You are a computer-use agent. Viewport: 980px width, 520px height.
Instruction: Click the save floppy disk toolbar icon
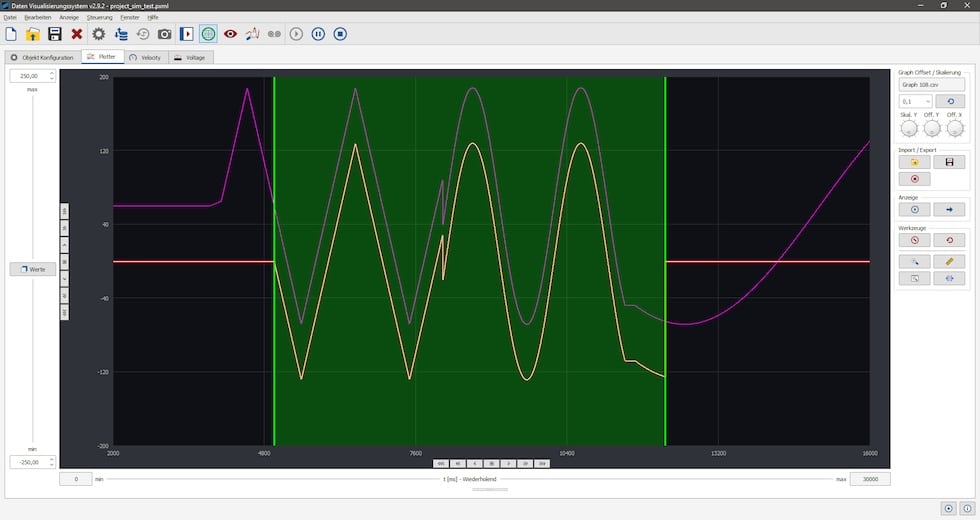point(55,34)
